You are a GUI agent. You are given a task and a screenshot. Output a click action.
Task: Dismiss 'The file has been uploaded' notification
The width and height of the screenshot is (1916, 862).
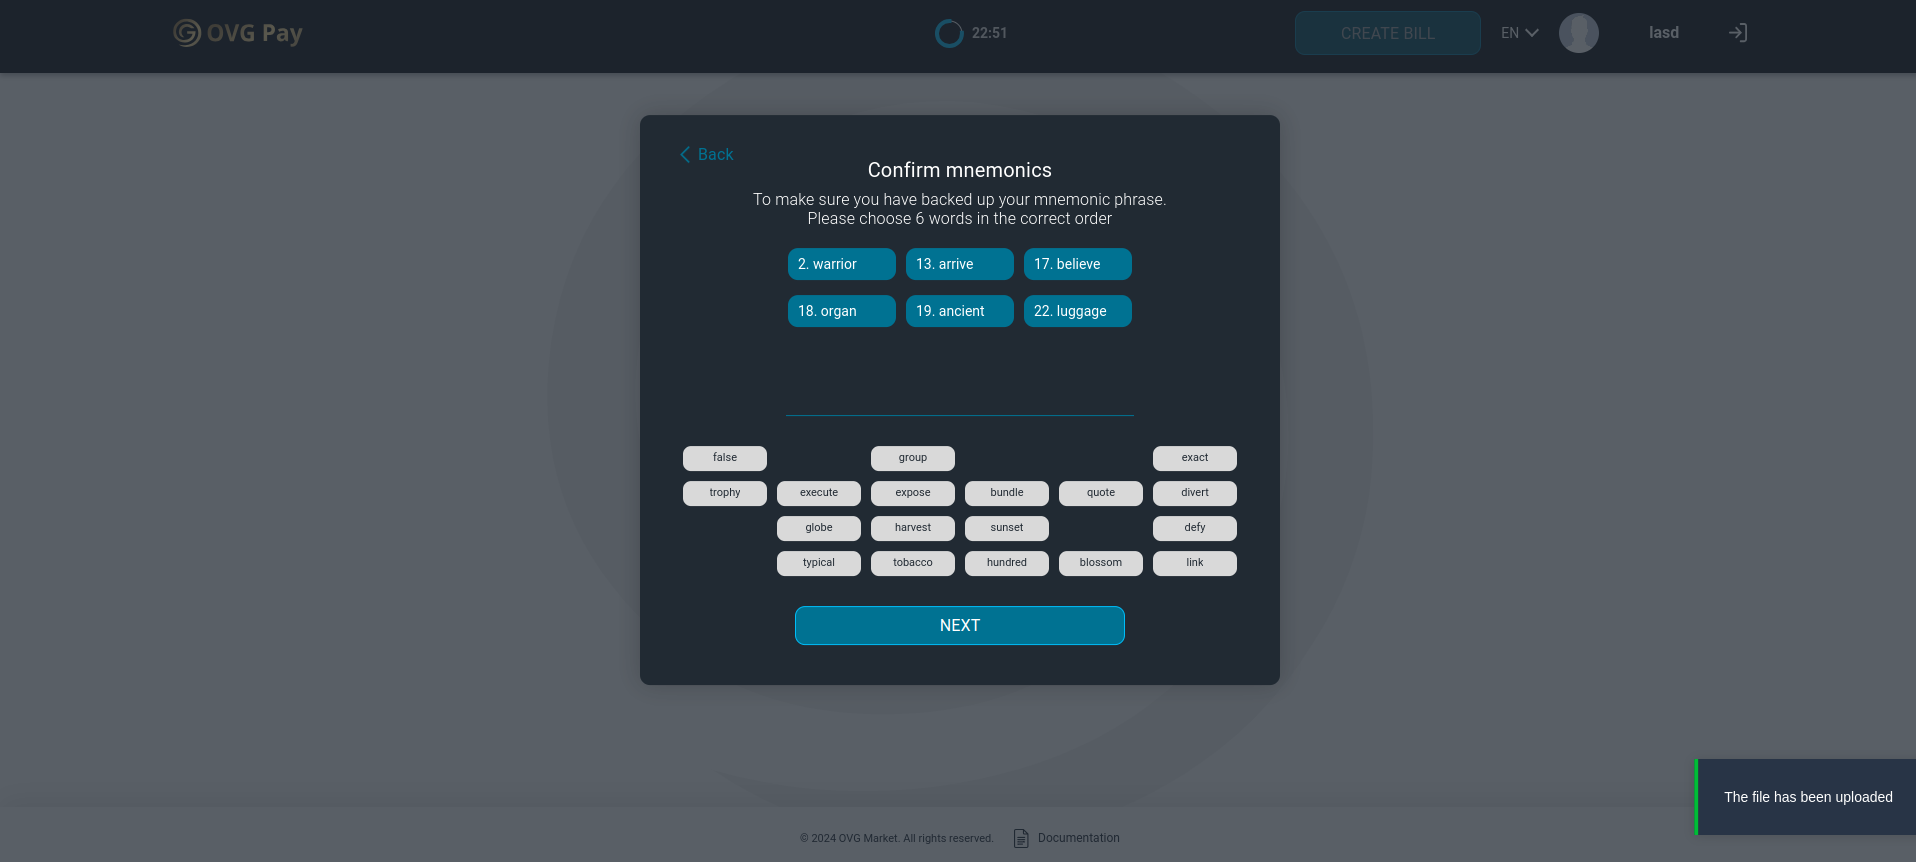1806,797
